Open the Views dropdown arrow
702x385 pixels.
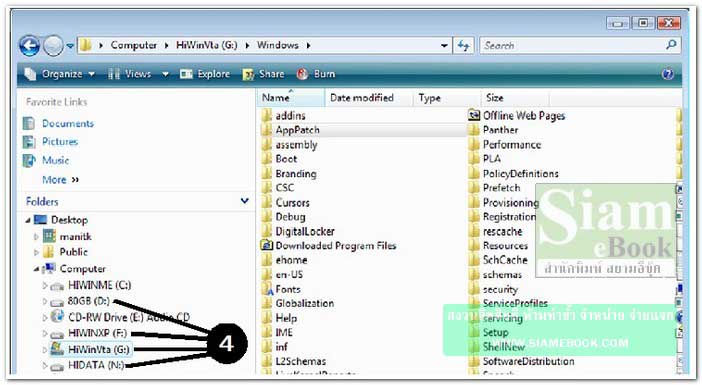pos(165,74)
